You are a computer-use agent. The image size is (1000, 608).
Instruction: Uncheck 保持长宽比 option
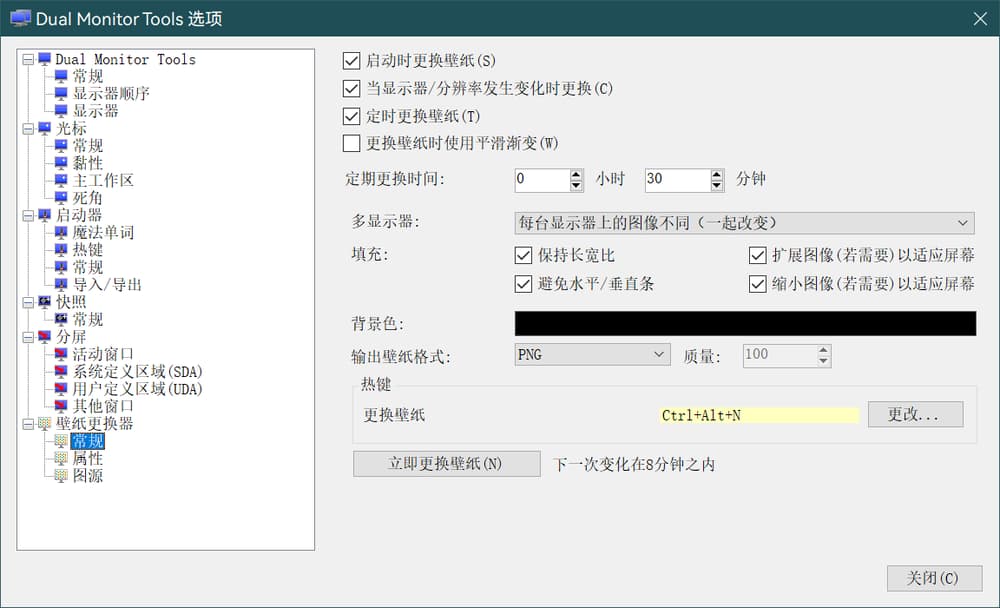point(523,256)
